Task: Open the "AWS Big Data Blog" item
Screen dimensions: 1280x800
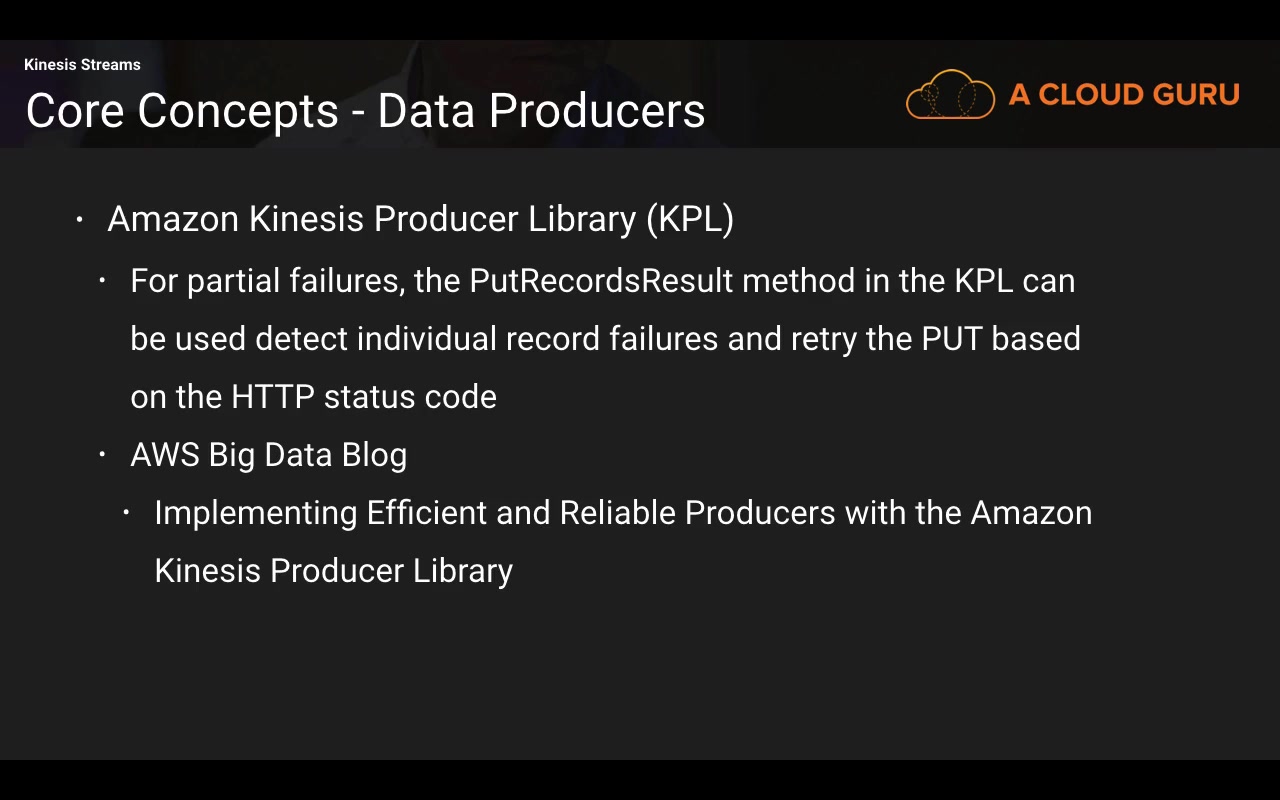Action: tap(268, 455)
